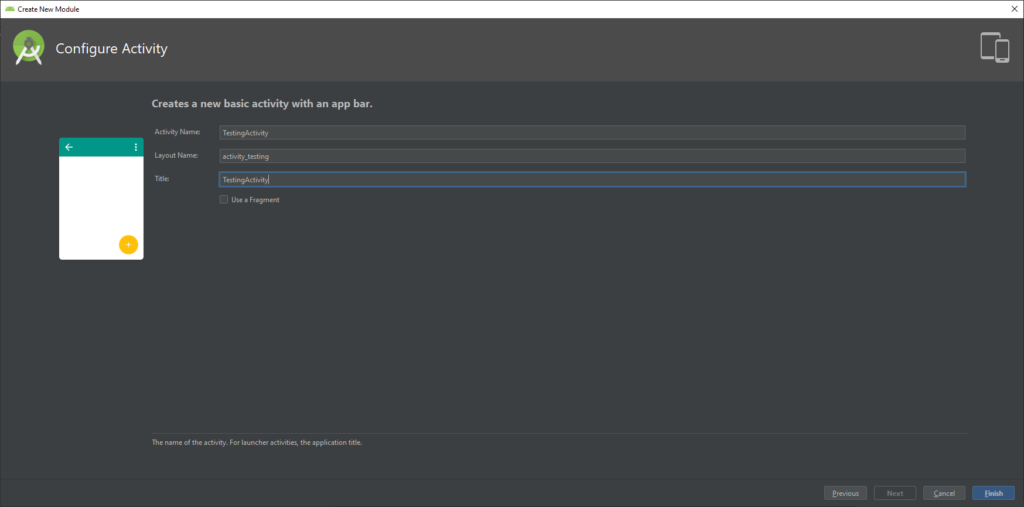Close the Create New Module dialog

pyautogui.click(x=1014, y=9)
